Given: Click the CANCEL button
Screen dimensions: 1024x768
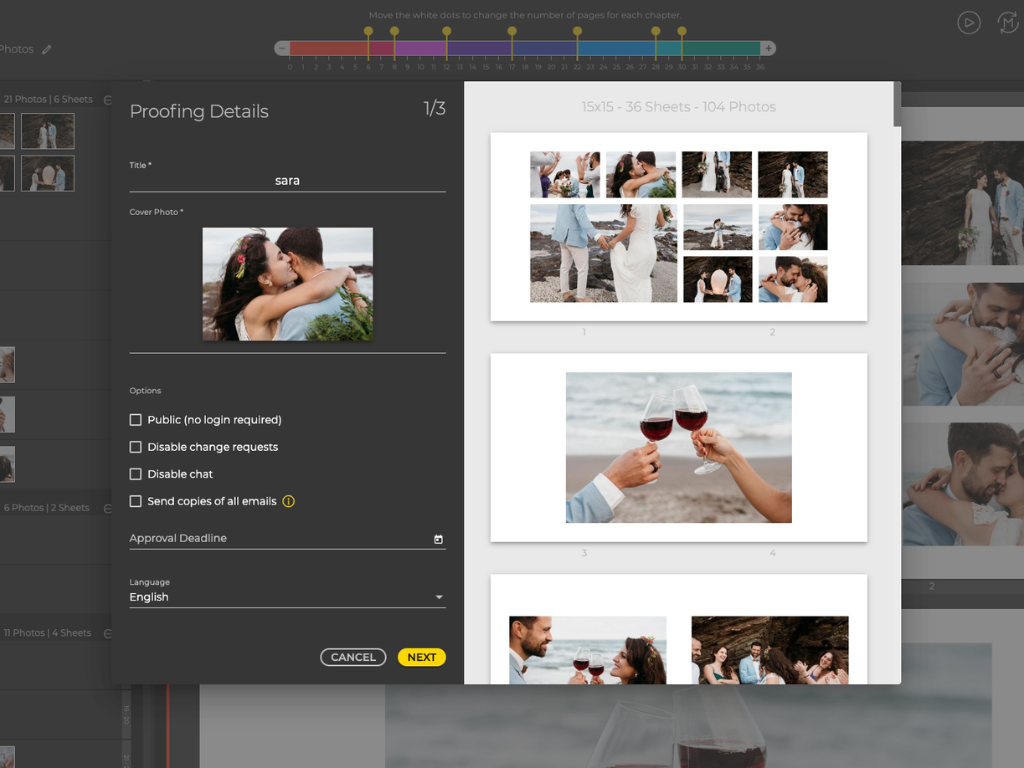Looking at the screenshot, I should [x=353, y=657].
